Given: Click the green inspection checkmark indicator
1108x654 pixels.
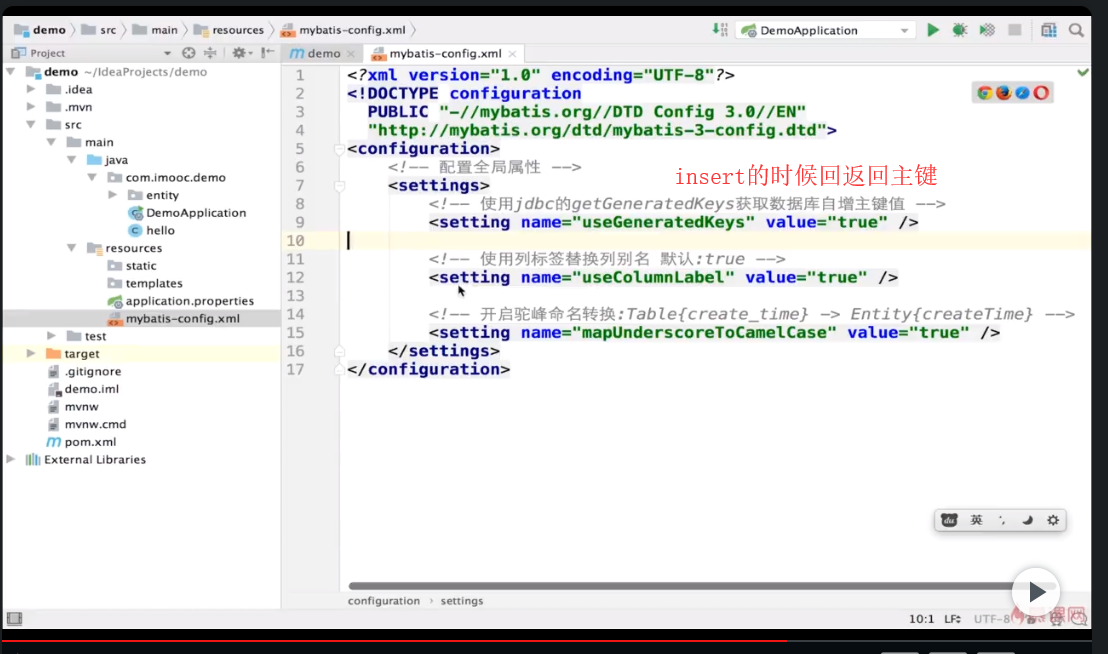Looking at the screenshot, I should click(x=1083, y=72).
